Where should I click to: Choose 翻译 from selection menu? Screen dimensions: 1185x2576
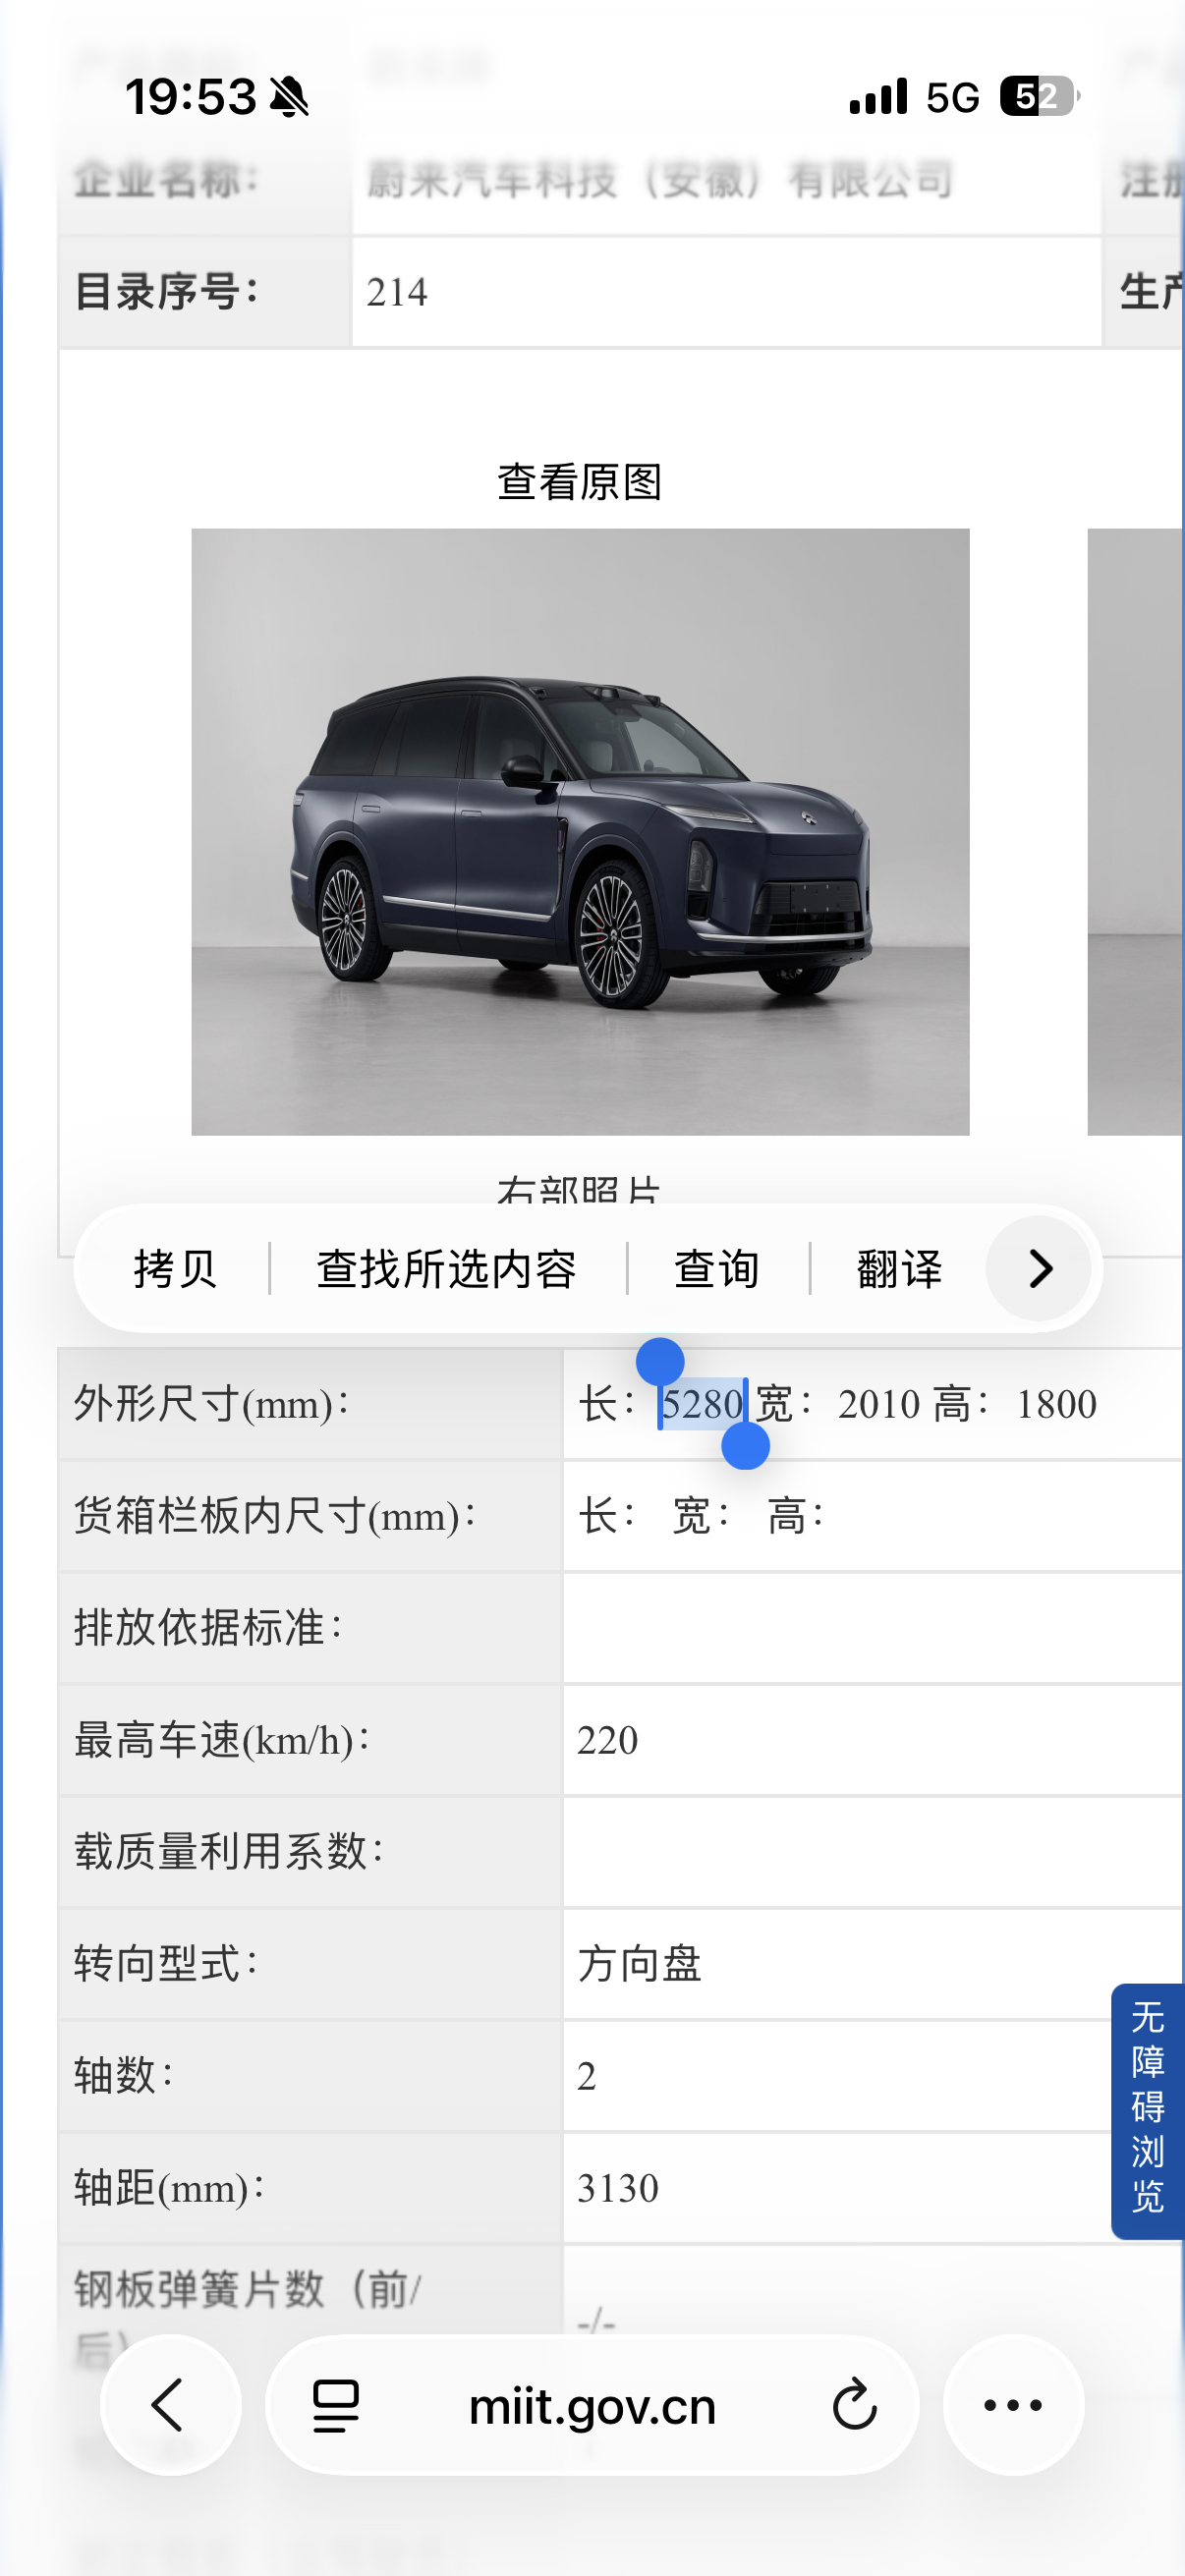pos(900,1269)
